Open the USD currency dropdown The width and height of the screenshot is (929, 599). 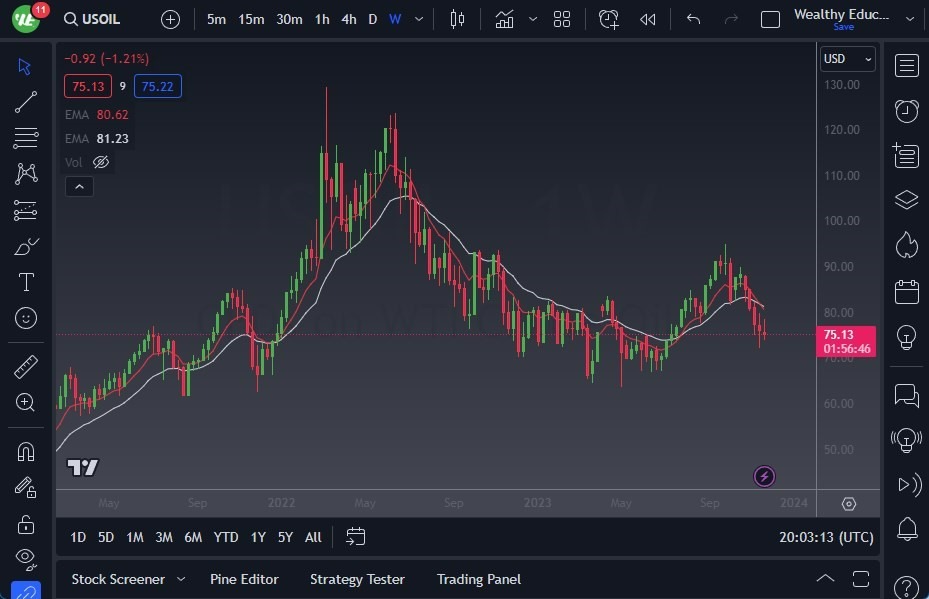[846, 59]
